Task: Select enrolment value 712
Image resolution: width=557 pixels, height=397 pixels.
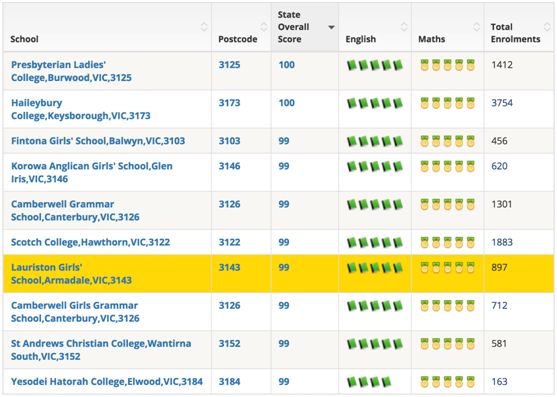Action: pos(499,305)
